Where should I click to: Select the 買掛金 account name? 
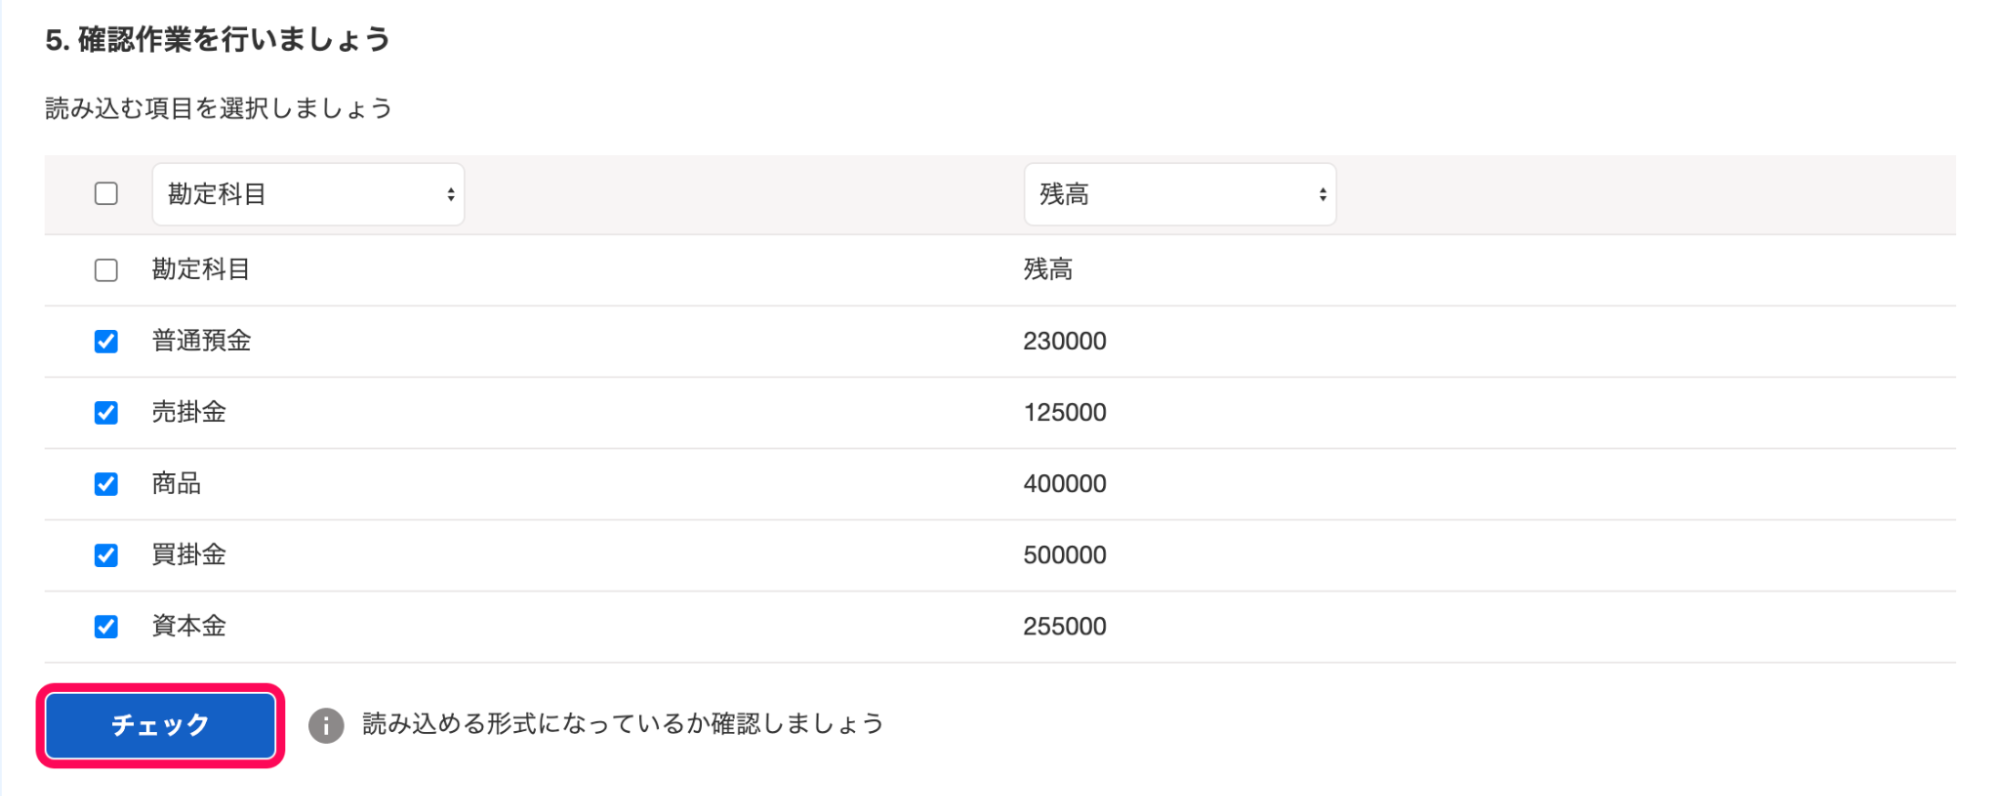point(189,555)
